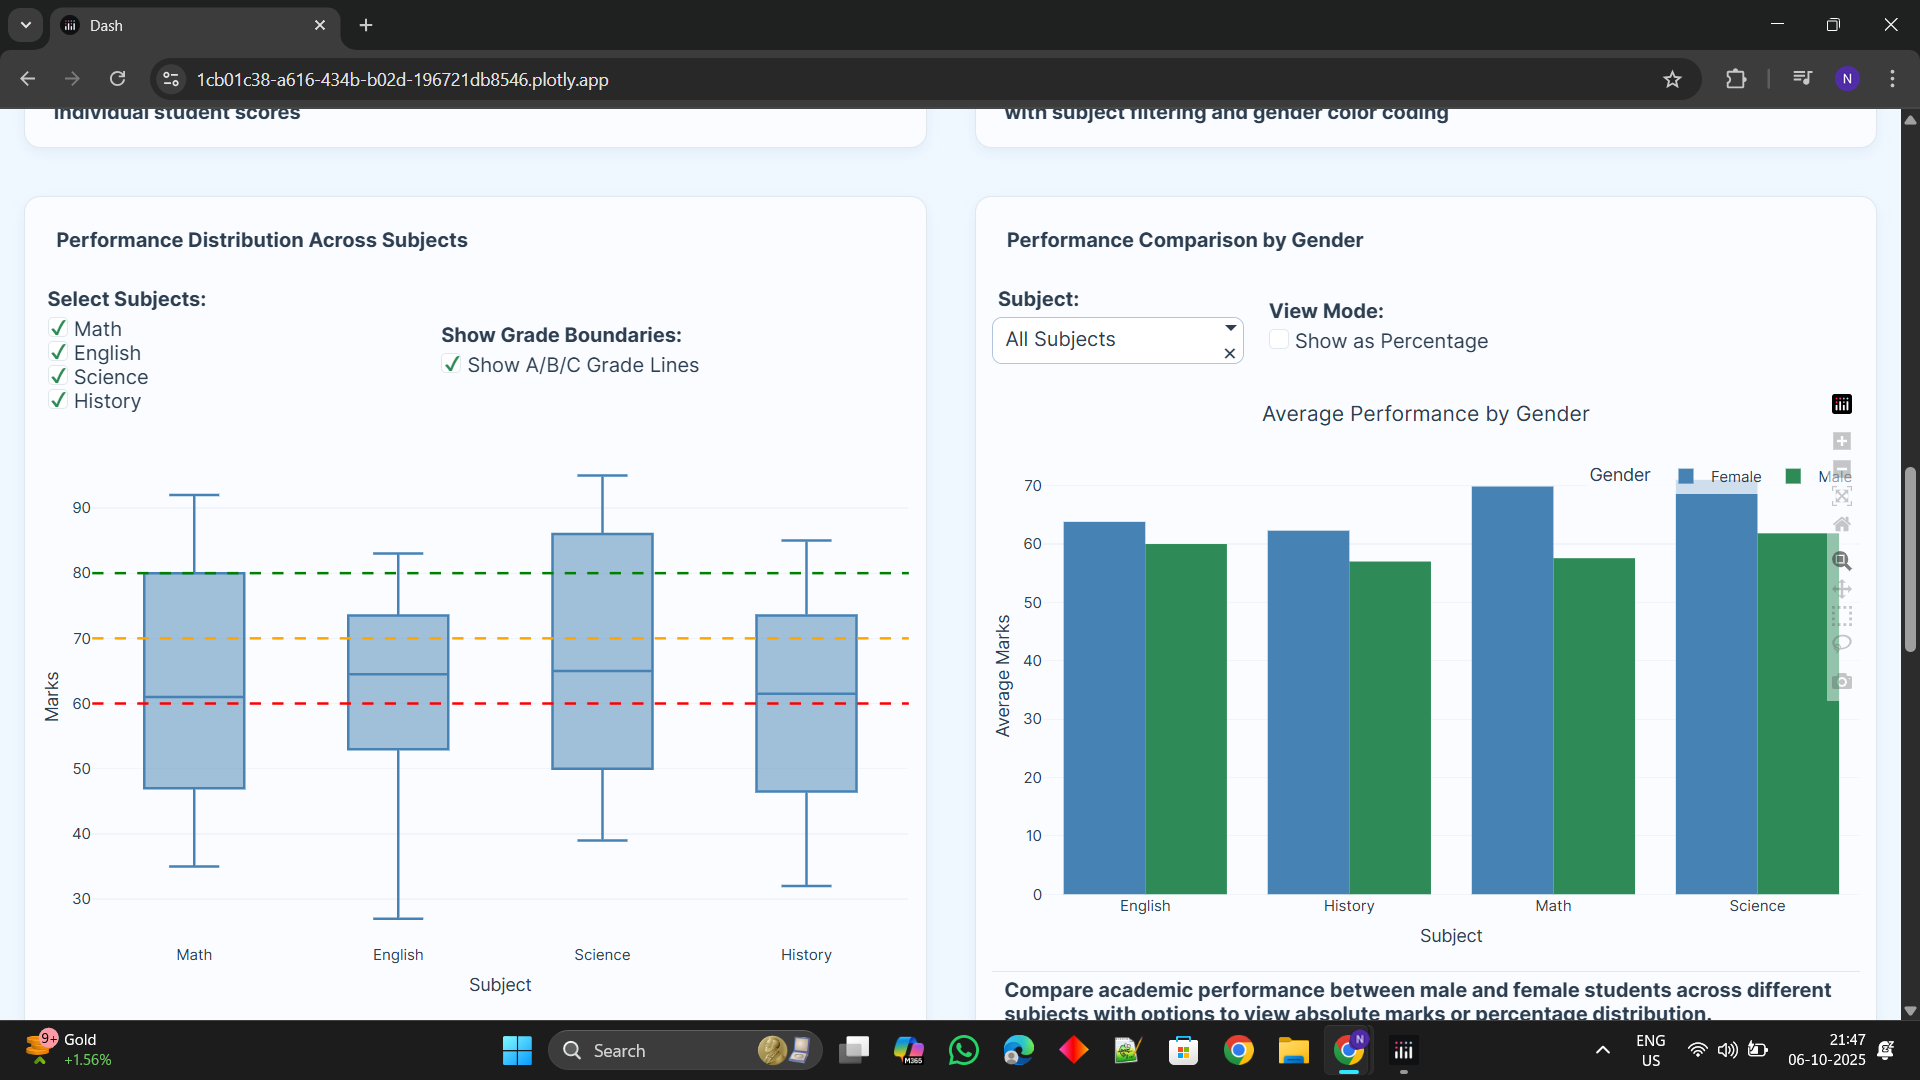Click the autoscale modebar icon
This screenshot has width=1920, height=1080.
point(1841,496)
